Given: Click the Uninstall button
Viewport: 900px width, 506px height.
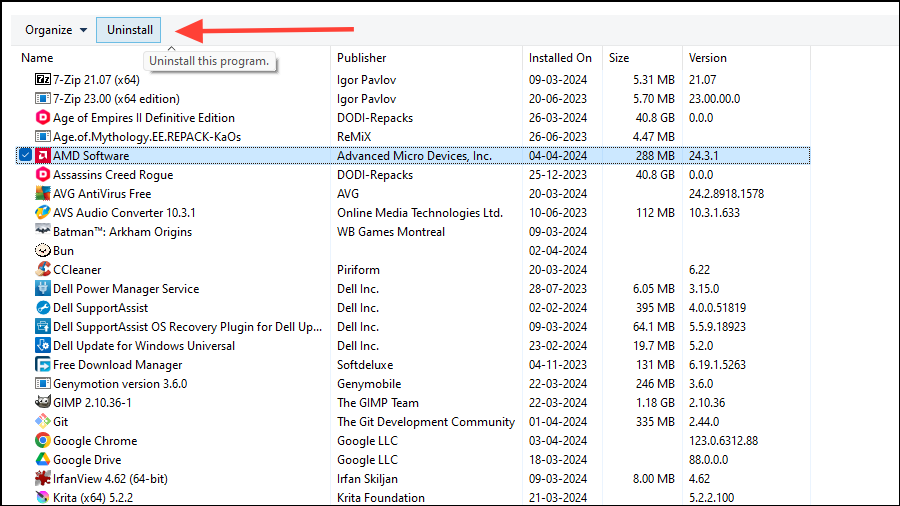Looking at the screenshot, I should 129,30.
